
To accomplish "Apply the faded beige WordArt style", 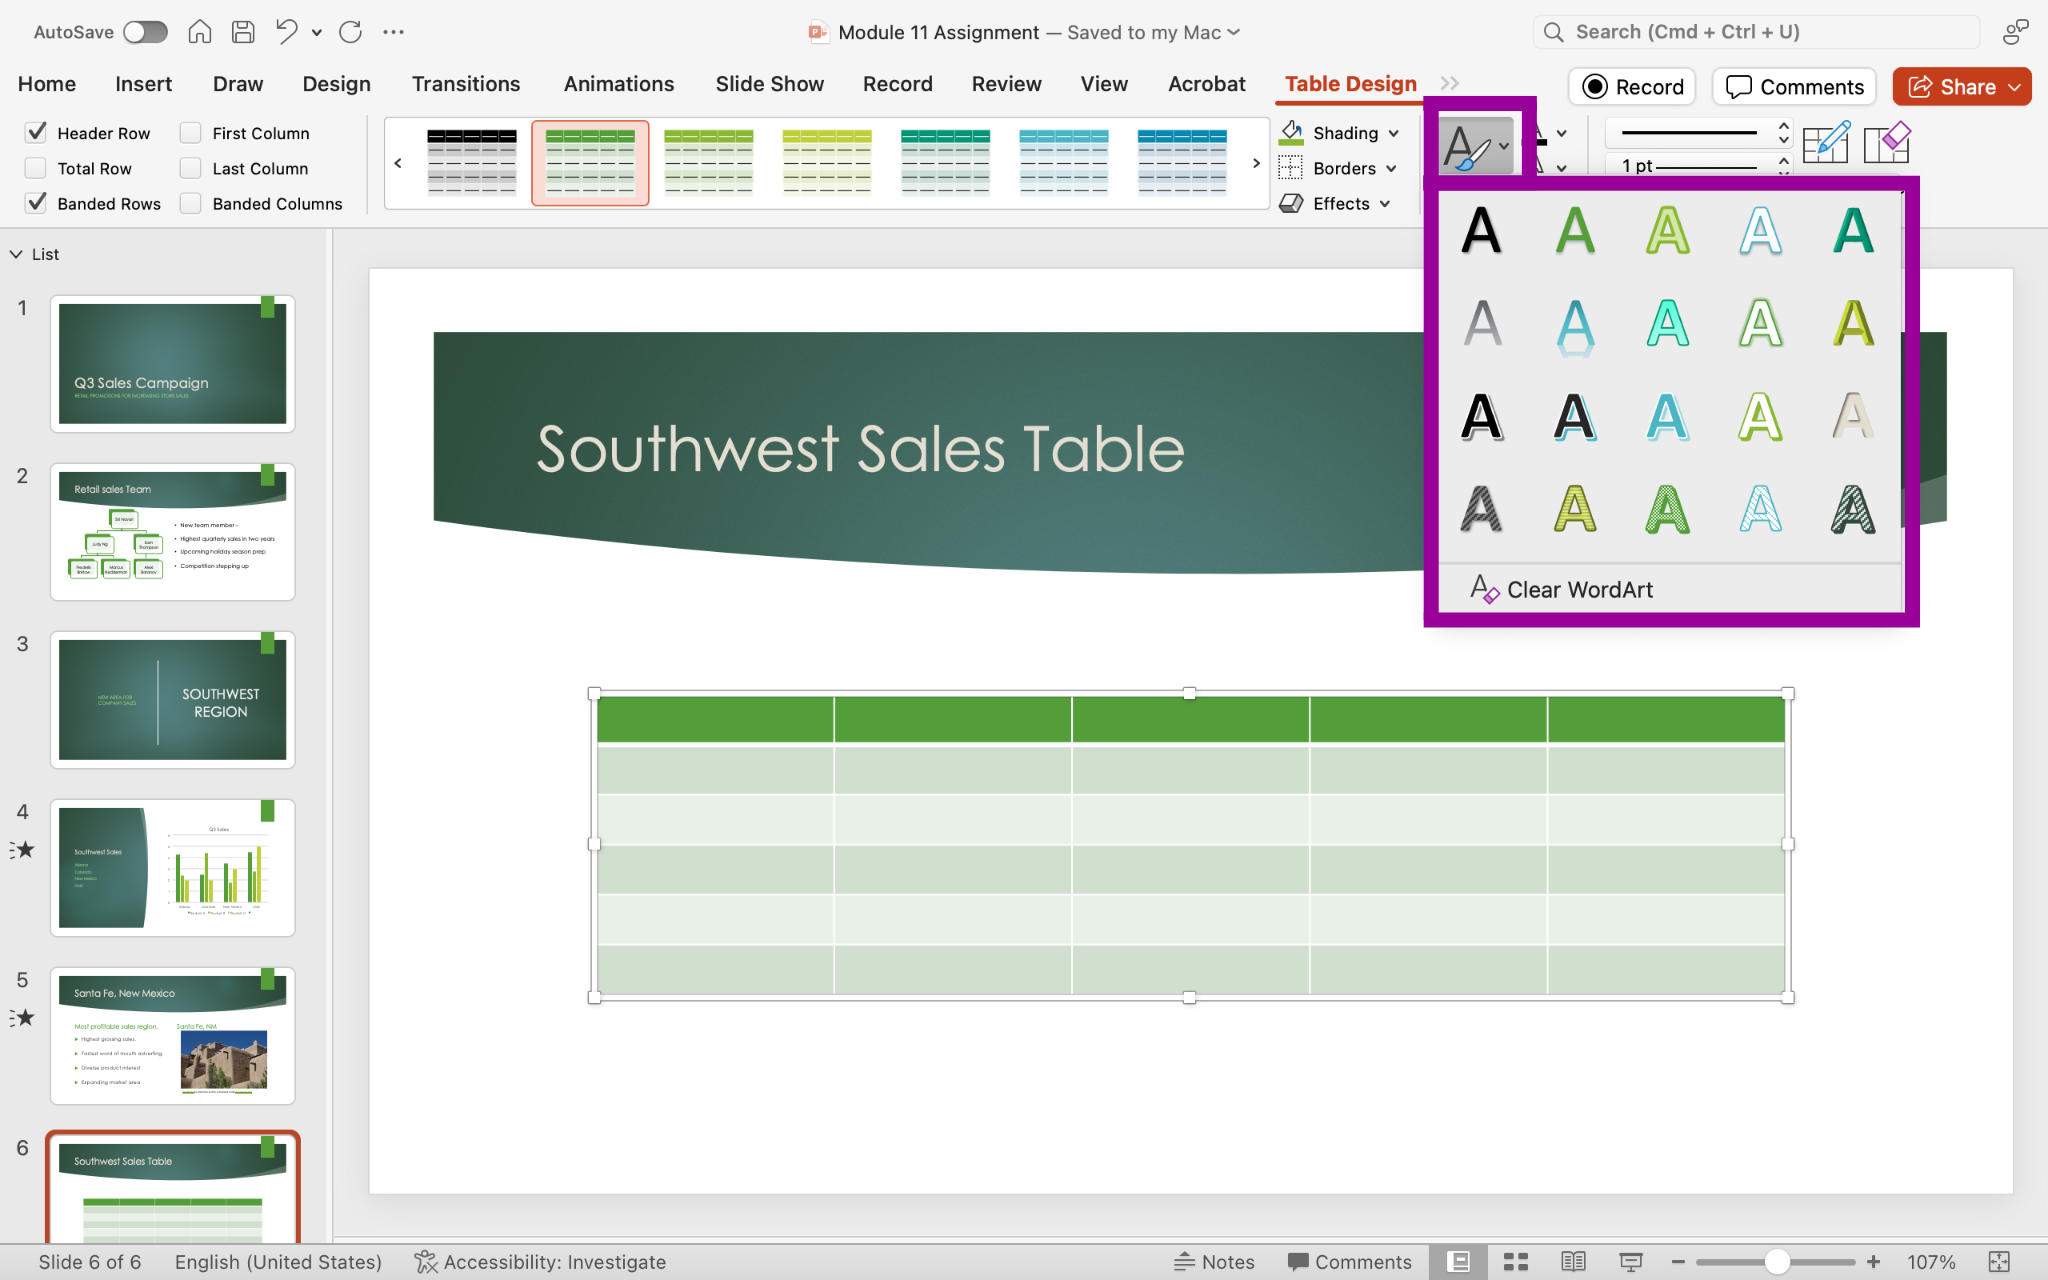I will pos(1853,417).
